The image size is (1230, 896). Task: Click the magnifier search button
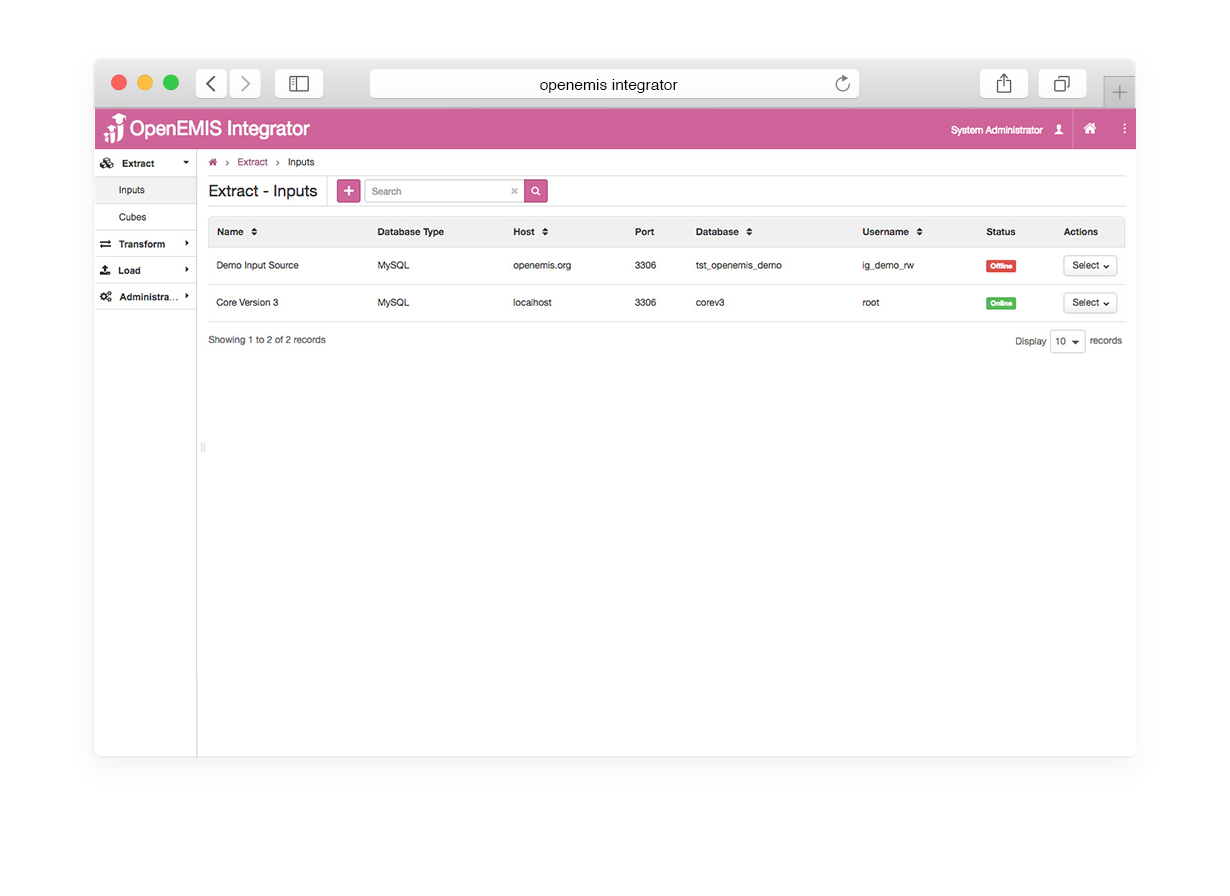pyautogui.click(x=536, y=191)
